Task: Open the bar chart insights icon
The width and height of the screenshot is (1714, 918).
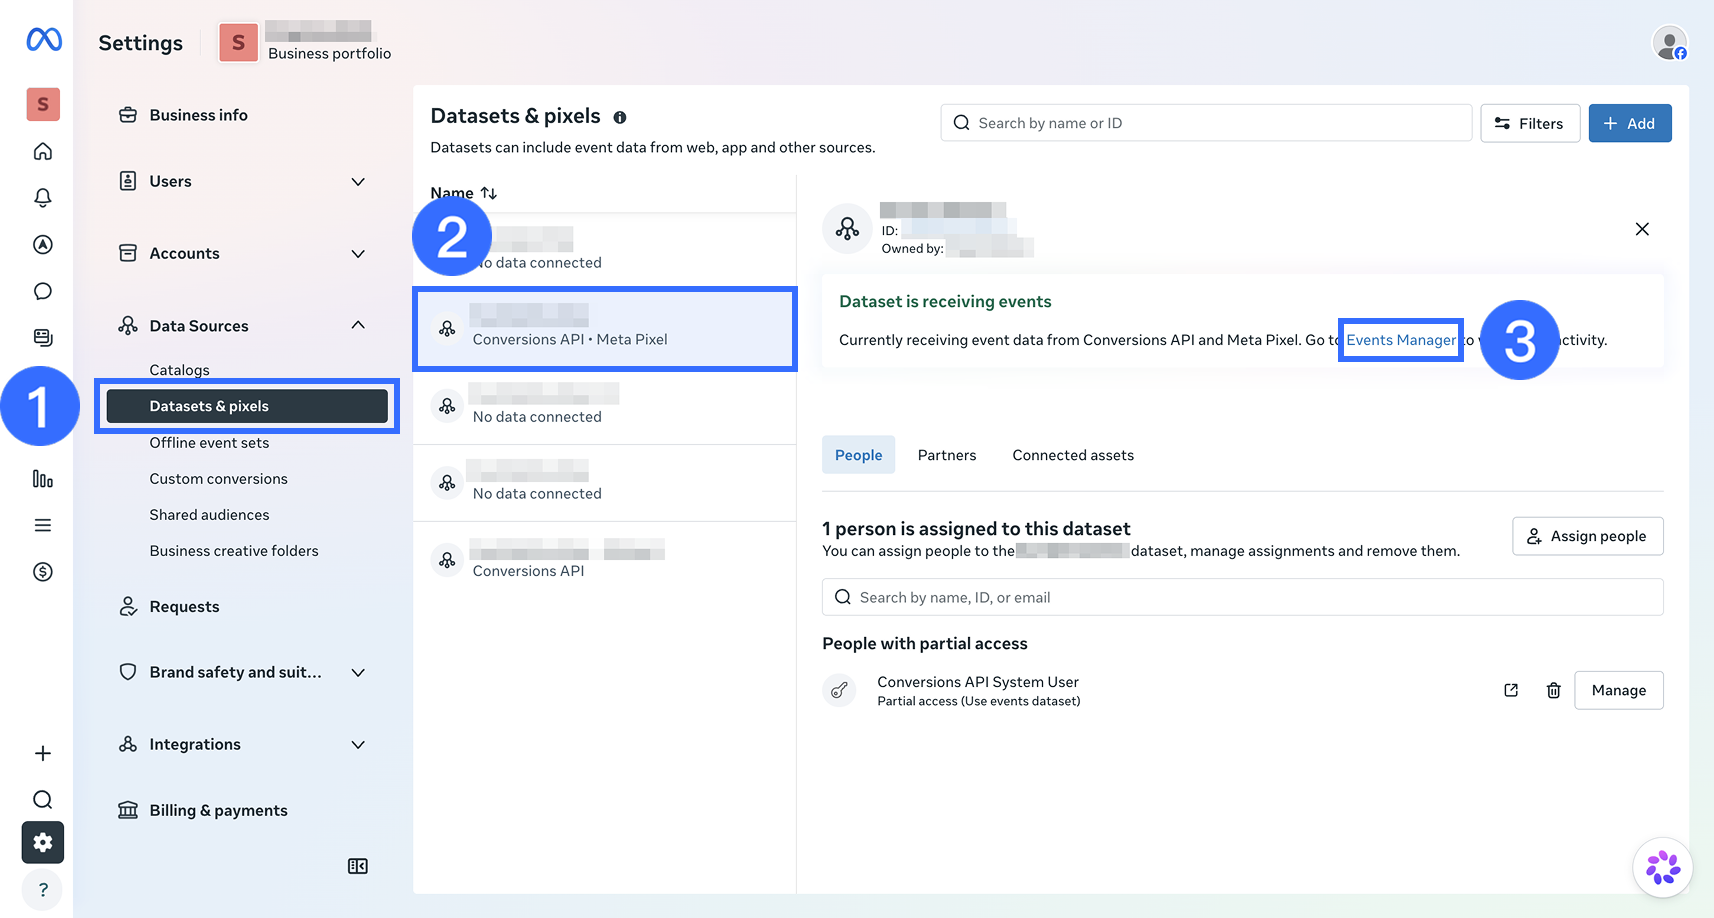Action: click(x=43, y=479)
